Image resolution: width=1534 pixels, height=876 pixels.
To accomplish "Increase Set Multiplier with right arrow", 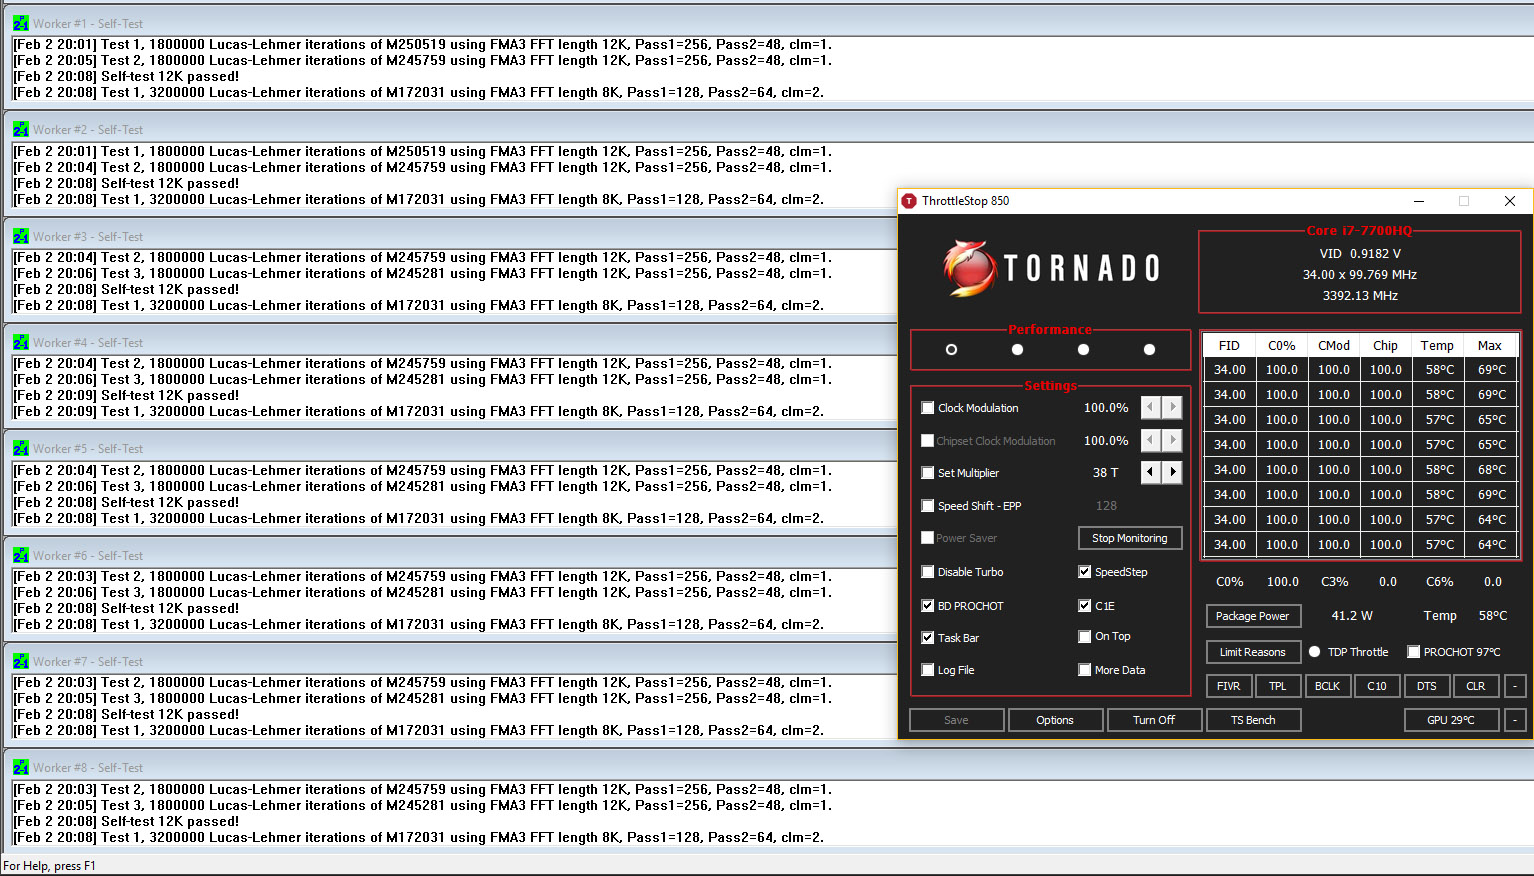I will pos(1172,472).
